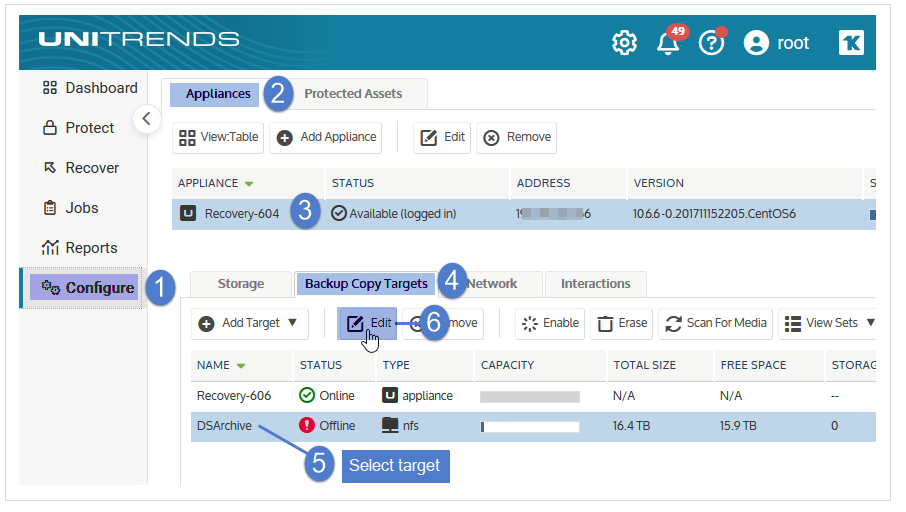Open Jobs in the sidebar

click(70, 207)
